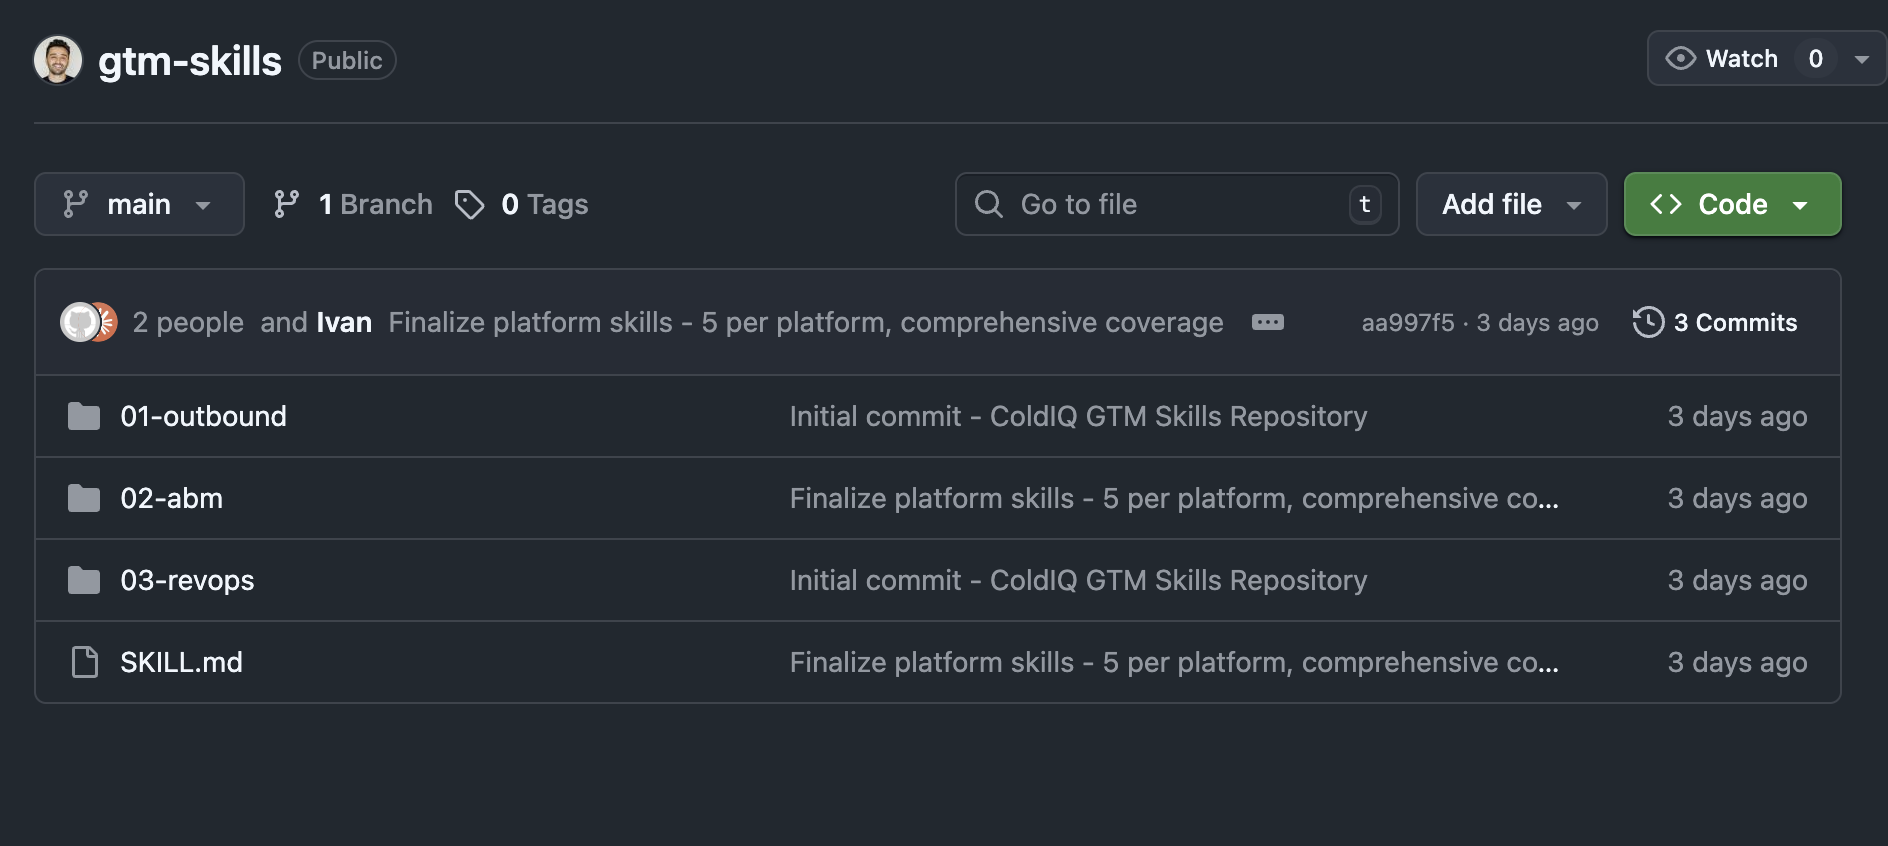Click the history clock icon
The height and width of the screenshot is (846, 1888).
pyautogui.click(x=1648, y=322)
